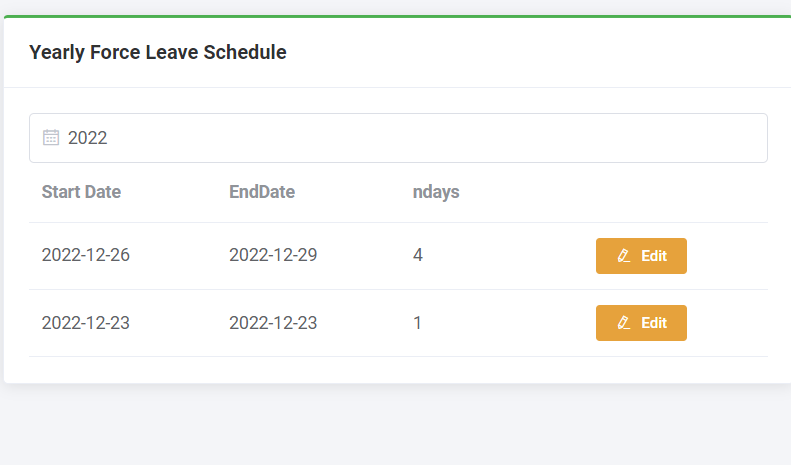The width and height of the screenshot is (791, 465).
Task: Click the empty space right of first Edit button
Action: [x=728, y=256]
